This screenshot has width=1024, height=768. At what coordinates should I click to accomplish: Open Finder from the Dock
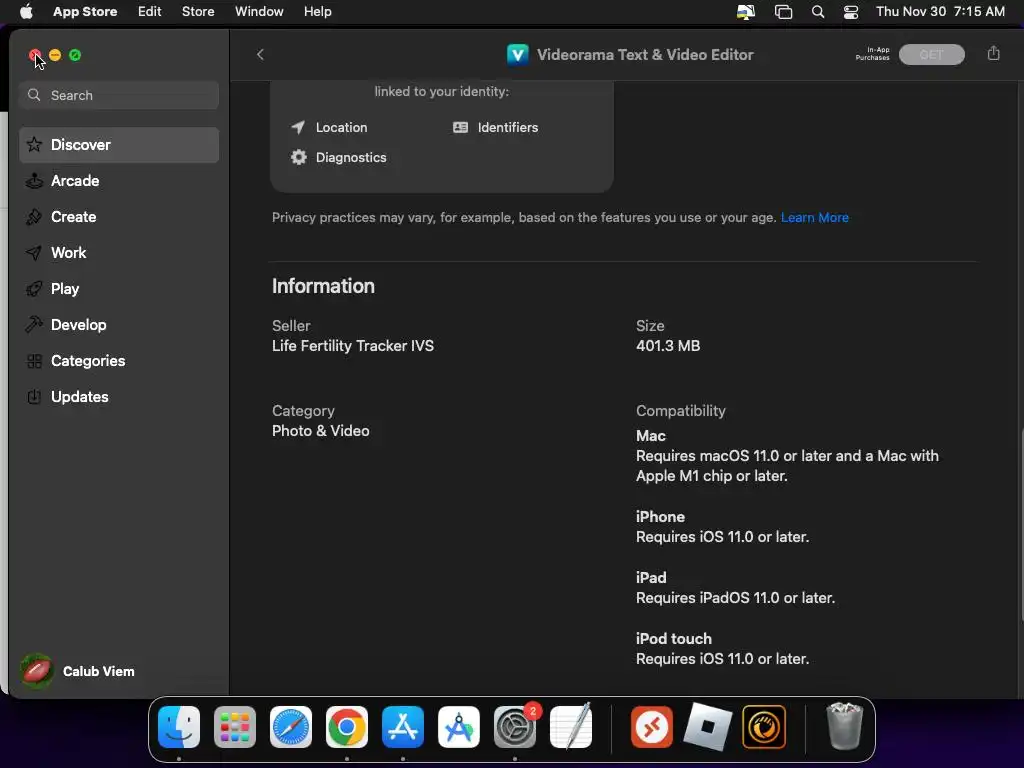[179, 727]
